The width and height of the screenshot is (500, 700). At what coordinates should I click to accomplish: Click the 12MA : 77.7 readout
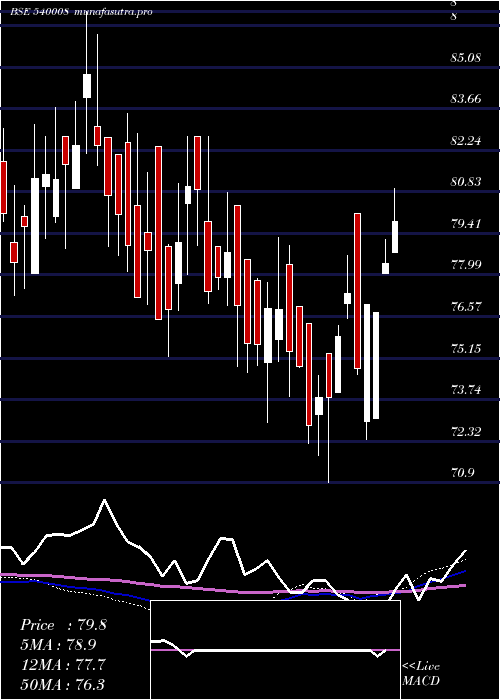click(63, 665)
